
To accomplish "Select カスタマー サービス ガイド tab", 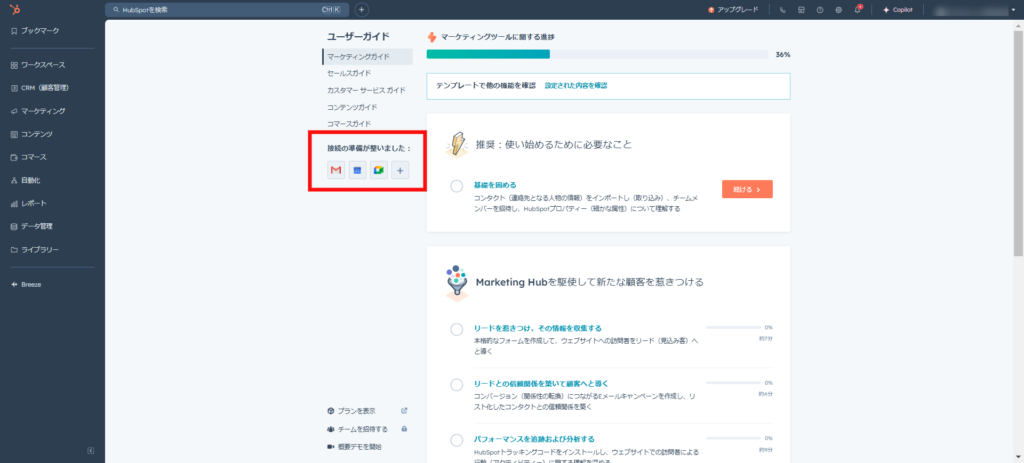I will coord(368,90).
